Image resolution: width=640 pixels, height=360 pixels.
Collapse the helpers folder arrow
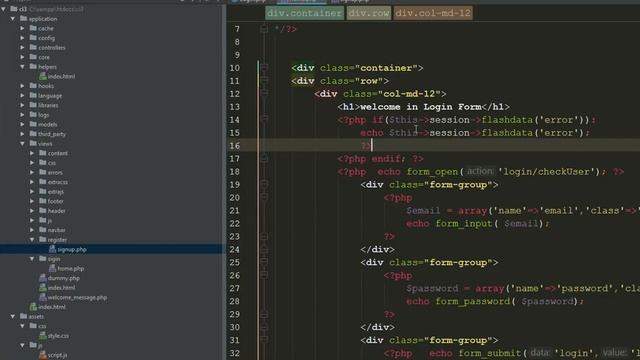pos(22,67)
